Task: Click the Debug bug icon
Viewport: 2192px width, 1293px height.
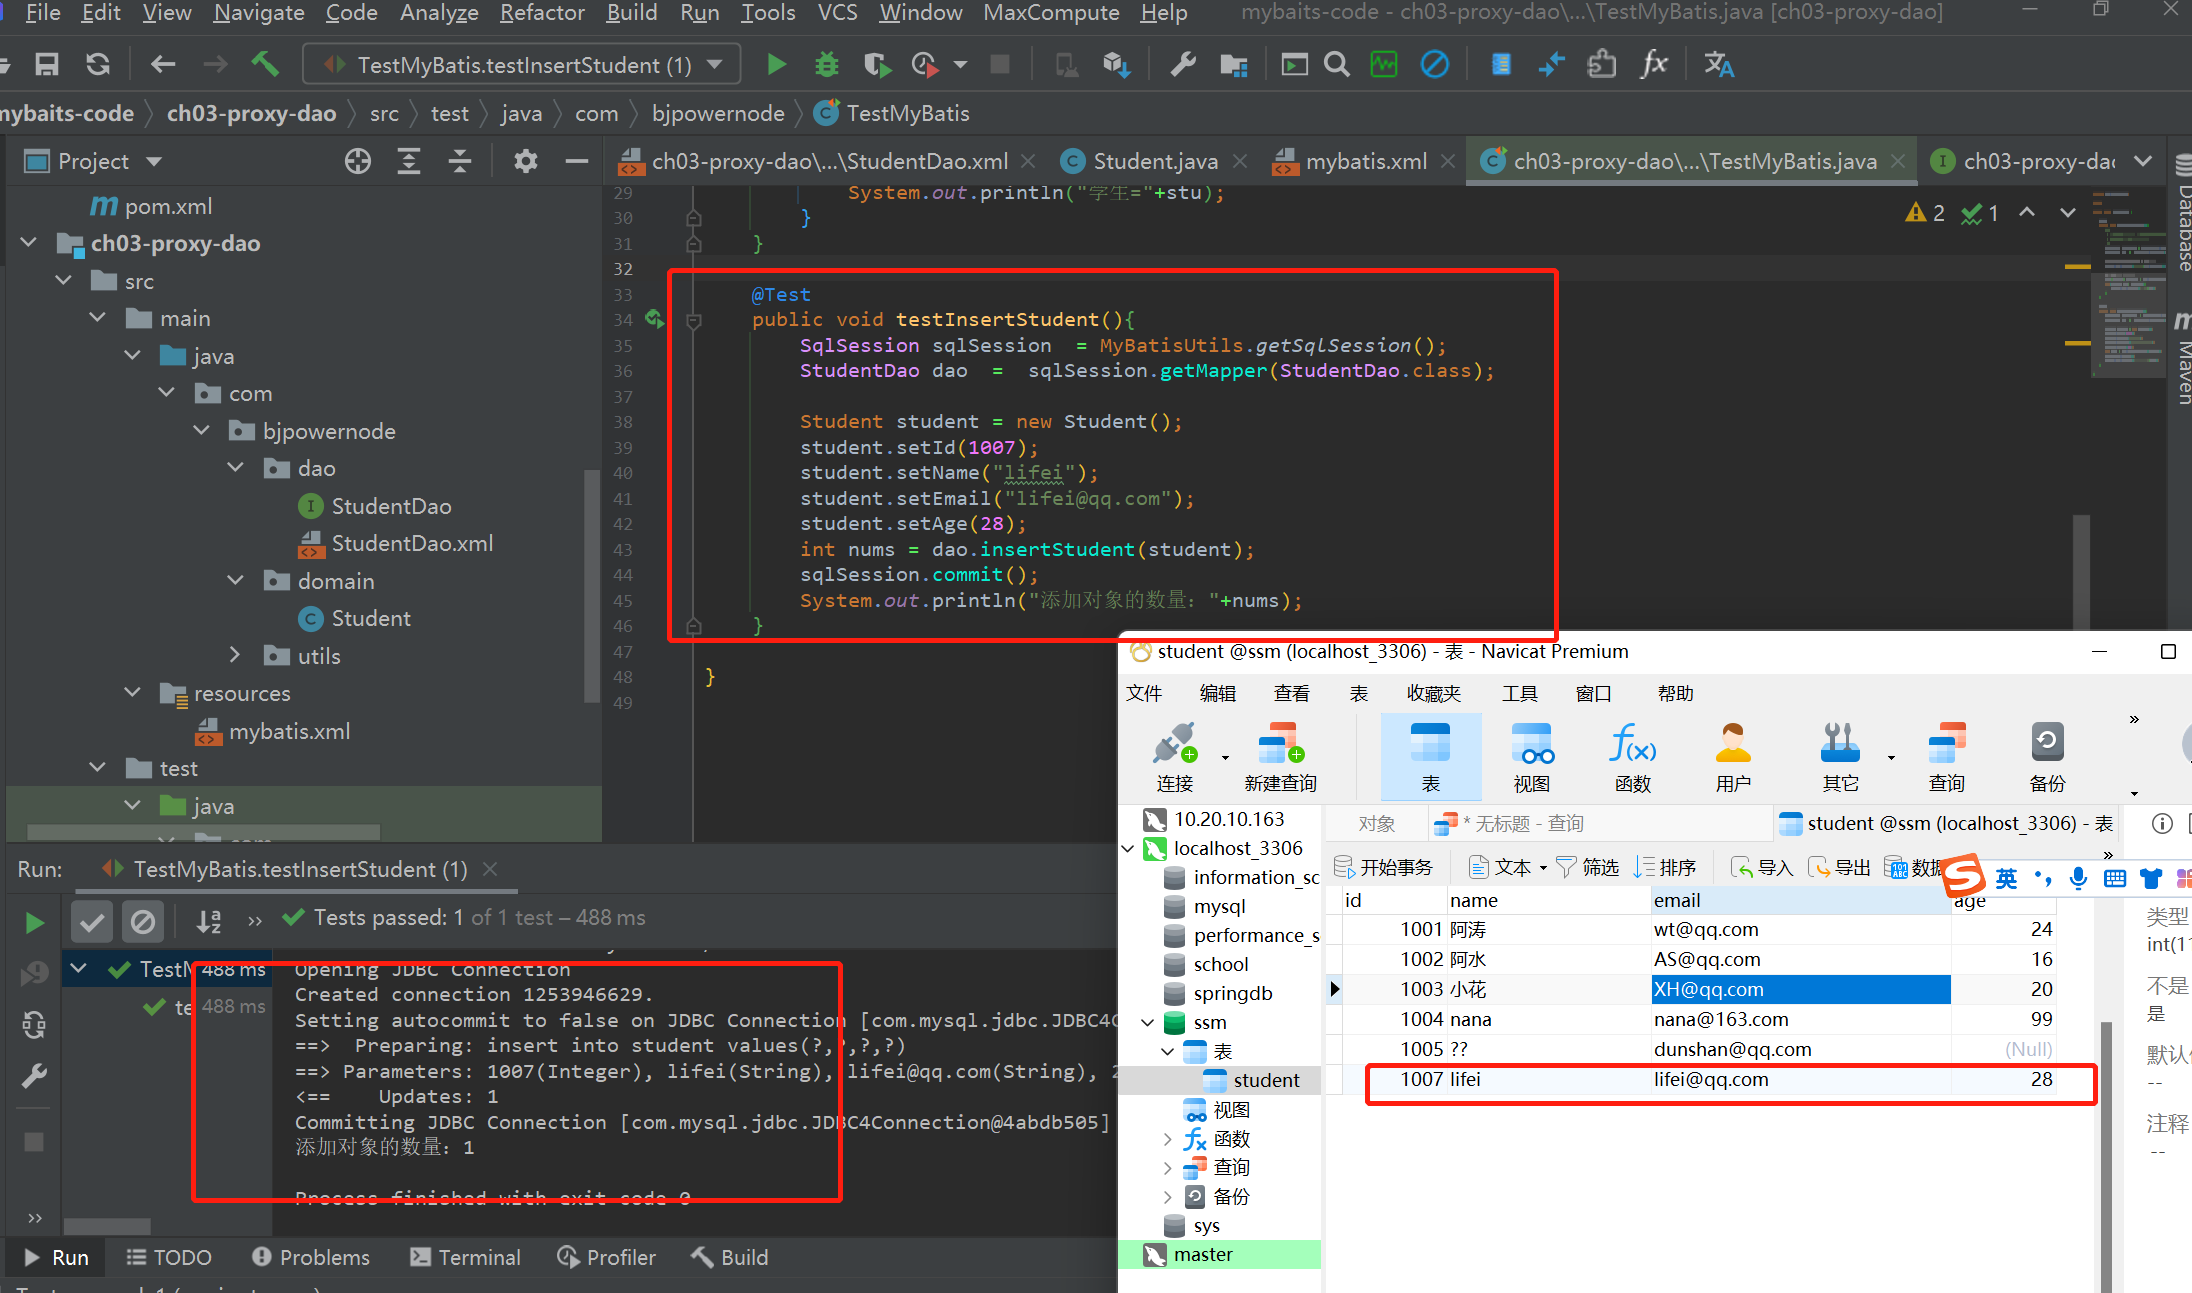Action: (827, 65)
